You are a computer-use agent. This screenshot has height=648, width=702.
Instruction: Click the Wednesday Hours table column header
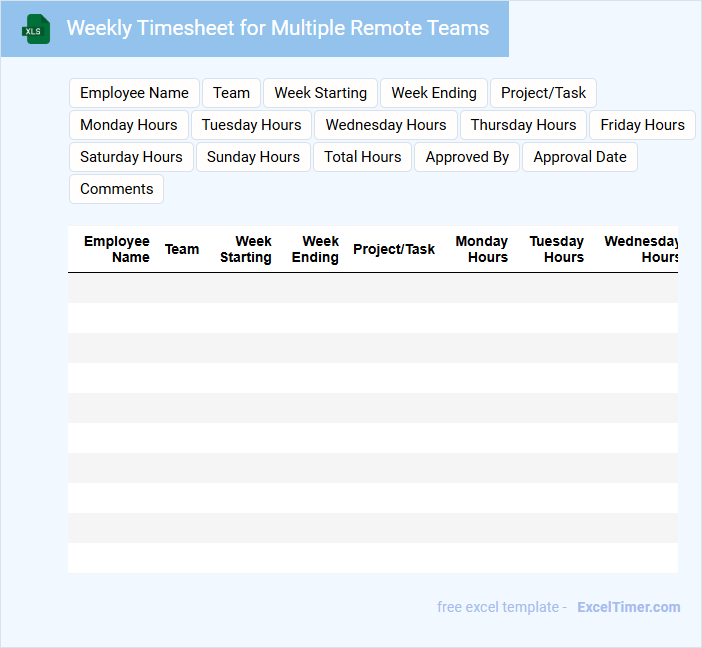click(x=641, y=249)
